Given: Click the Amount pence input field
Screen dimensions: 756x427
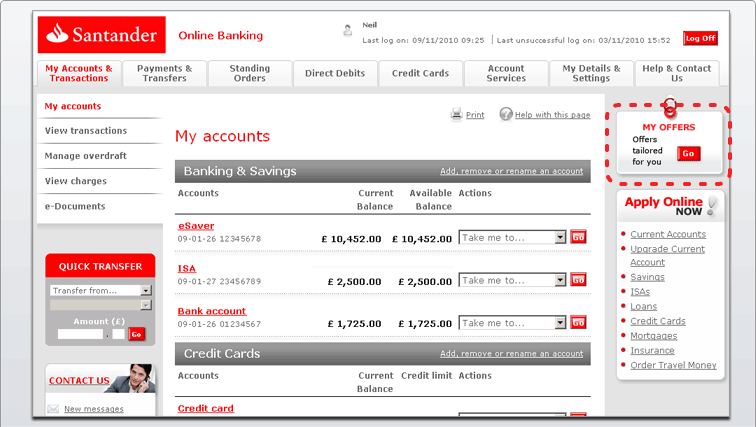Looking at the screenshot, I should 119,334.
